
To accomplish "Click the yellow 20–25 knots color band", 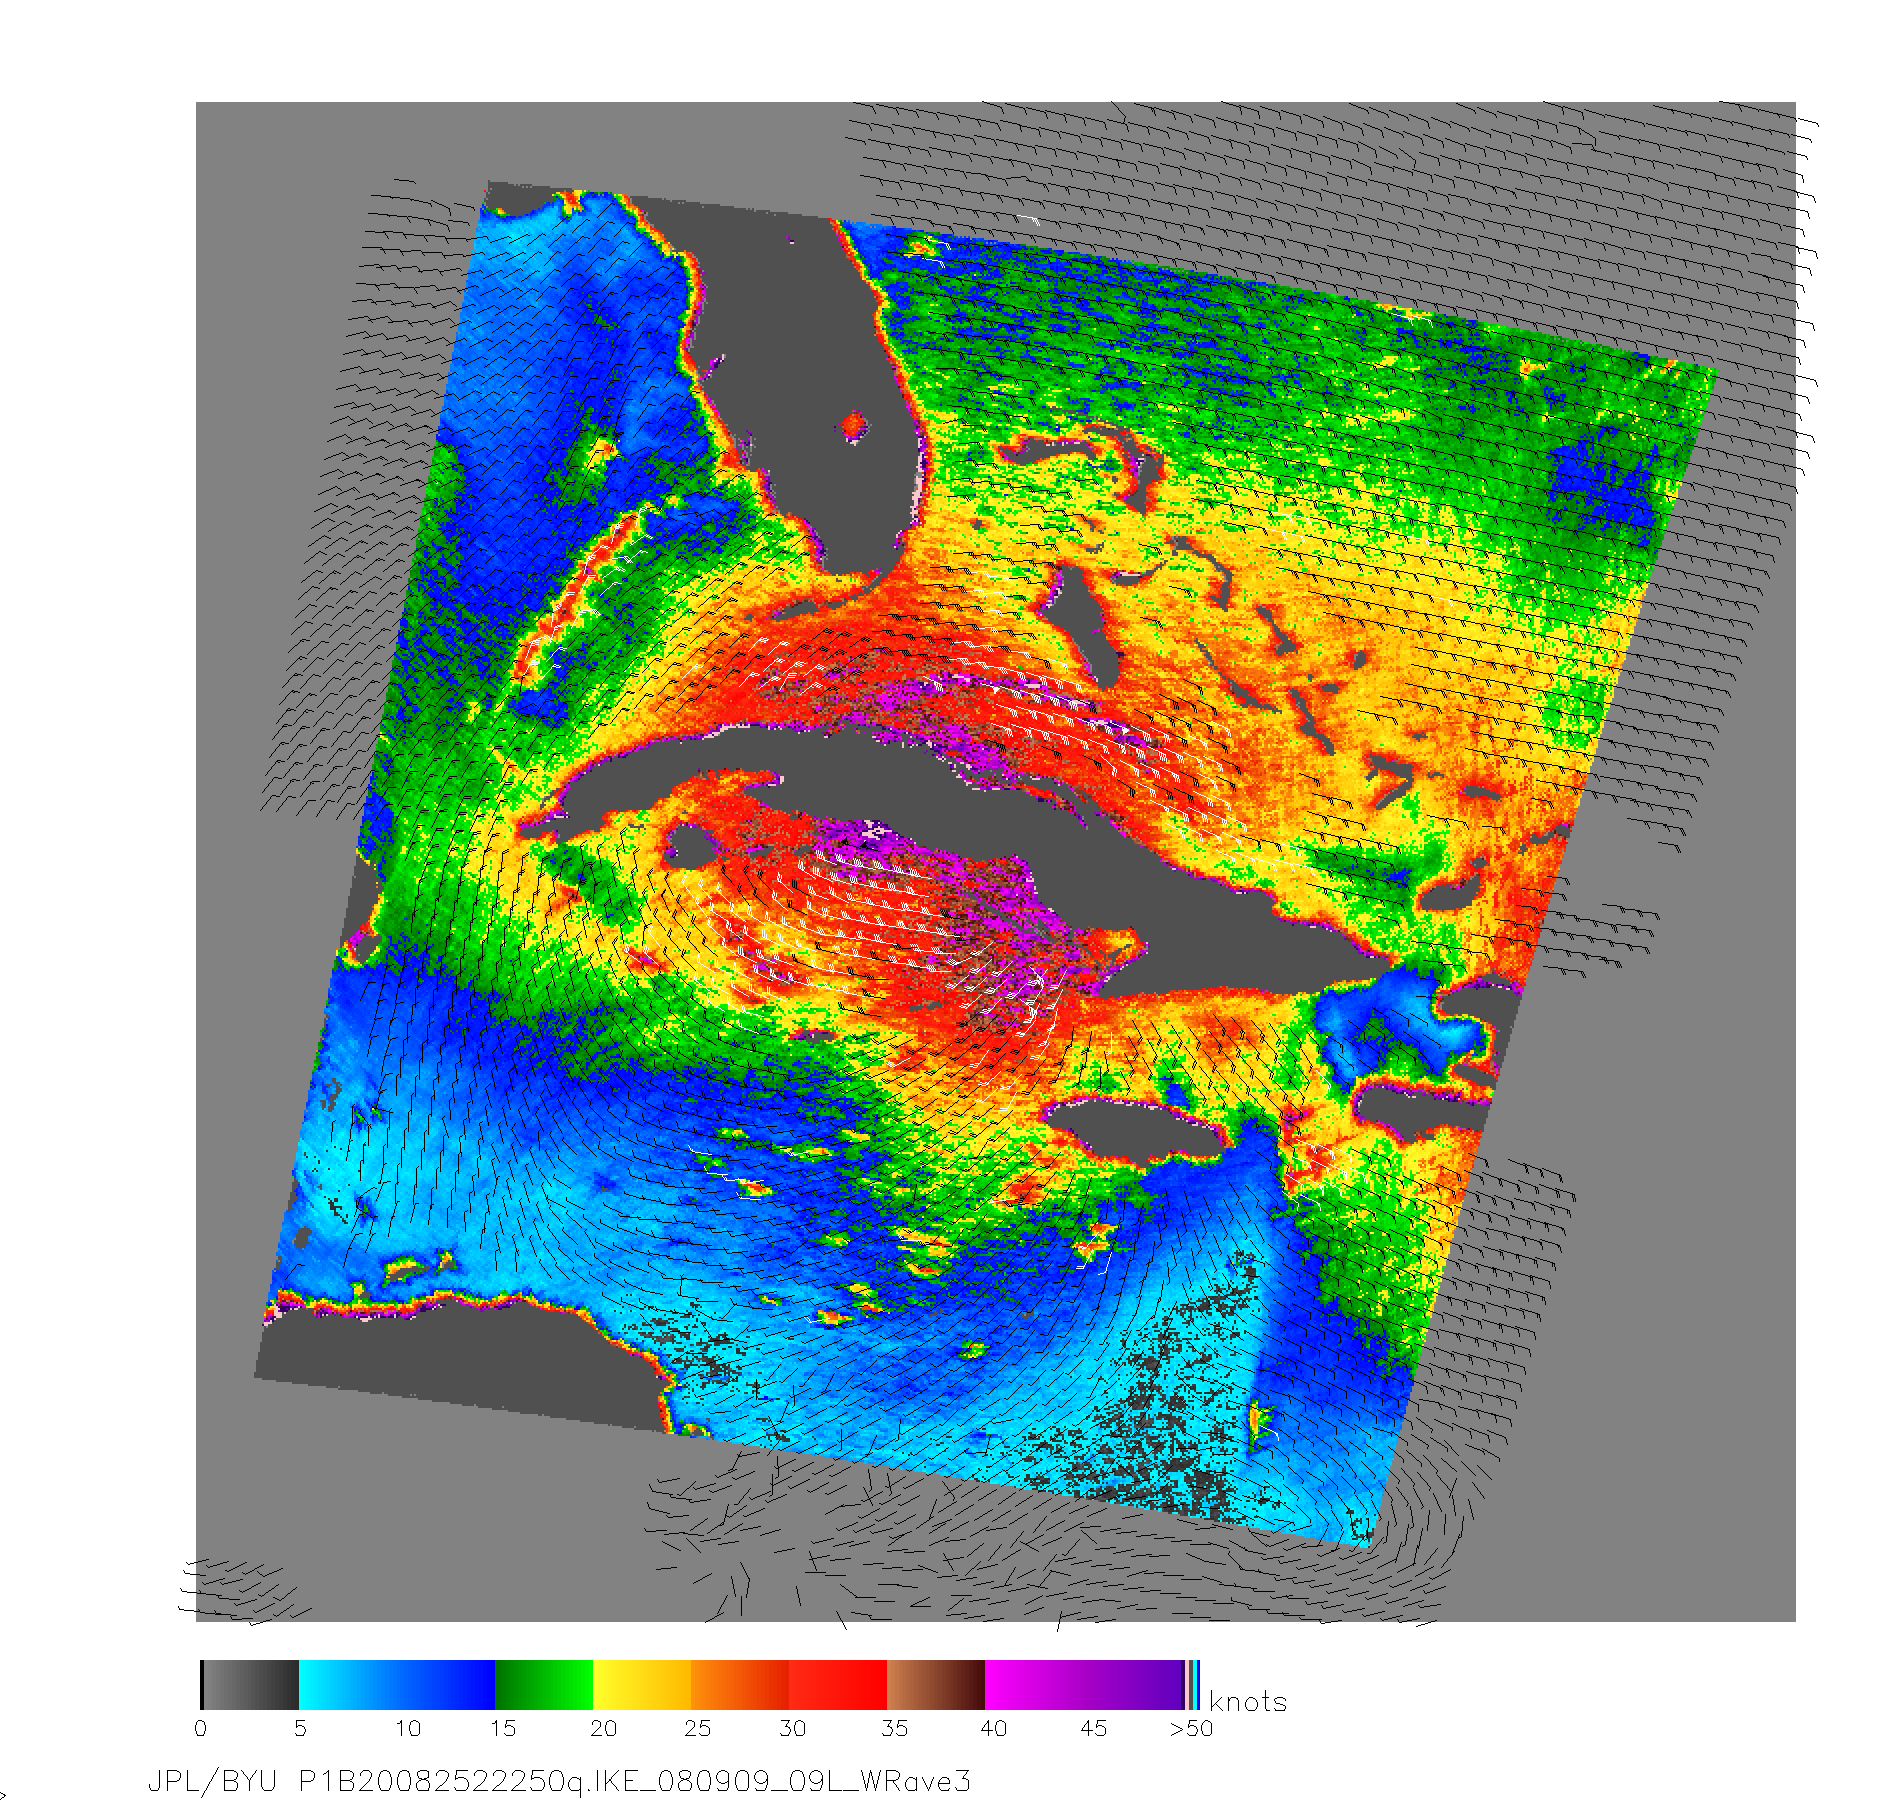I will tap(642, 1685).
